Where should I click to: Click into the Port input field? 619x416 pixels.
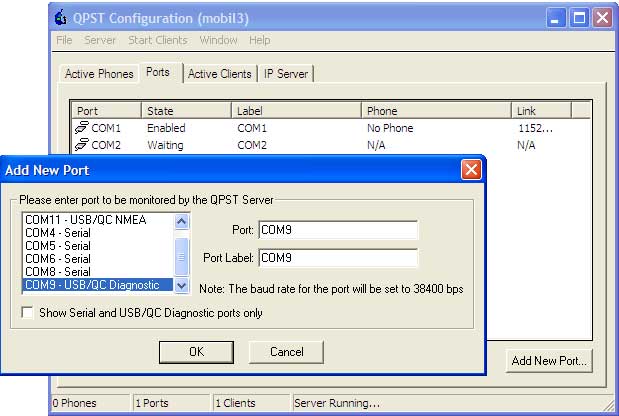click(x=338, y=230)
